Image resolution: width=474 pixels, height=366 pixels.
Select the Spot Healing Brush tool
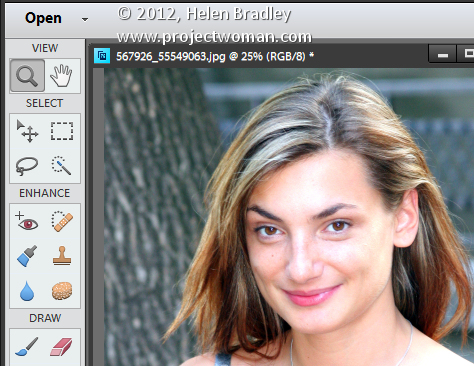62,221
